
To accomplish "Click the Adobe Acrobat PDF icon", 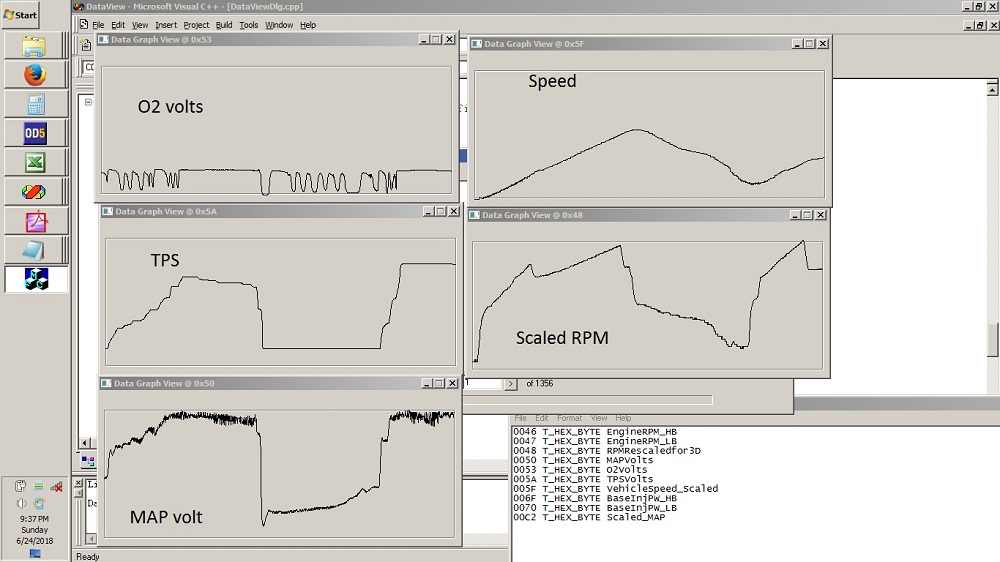I will click(x=35, y=221).
